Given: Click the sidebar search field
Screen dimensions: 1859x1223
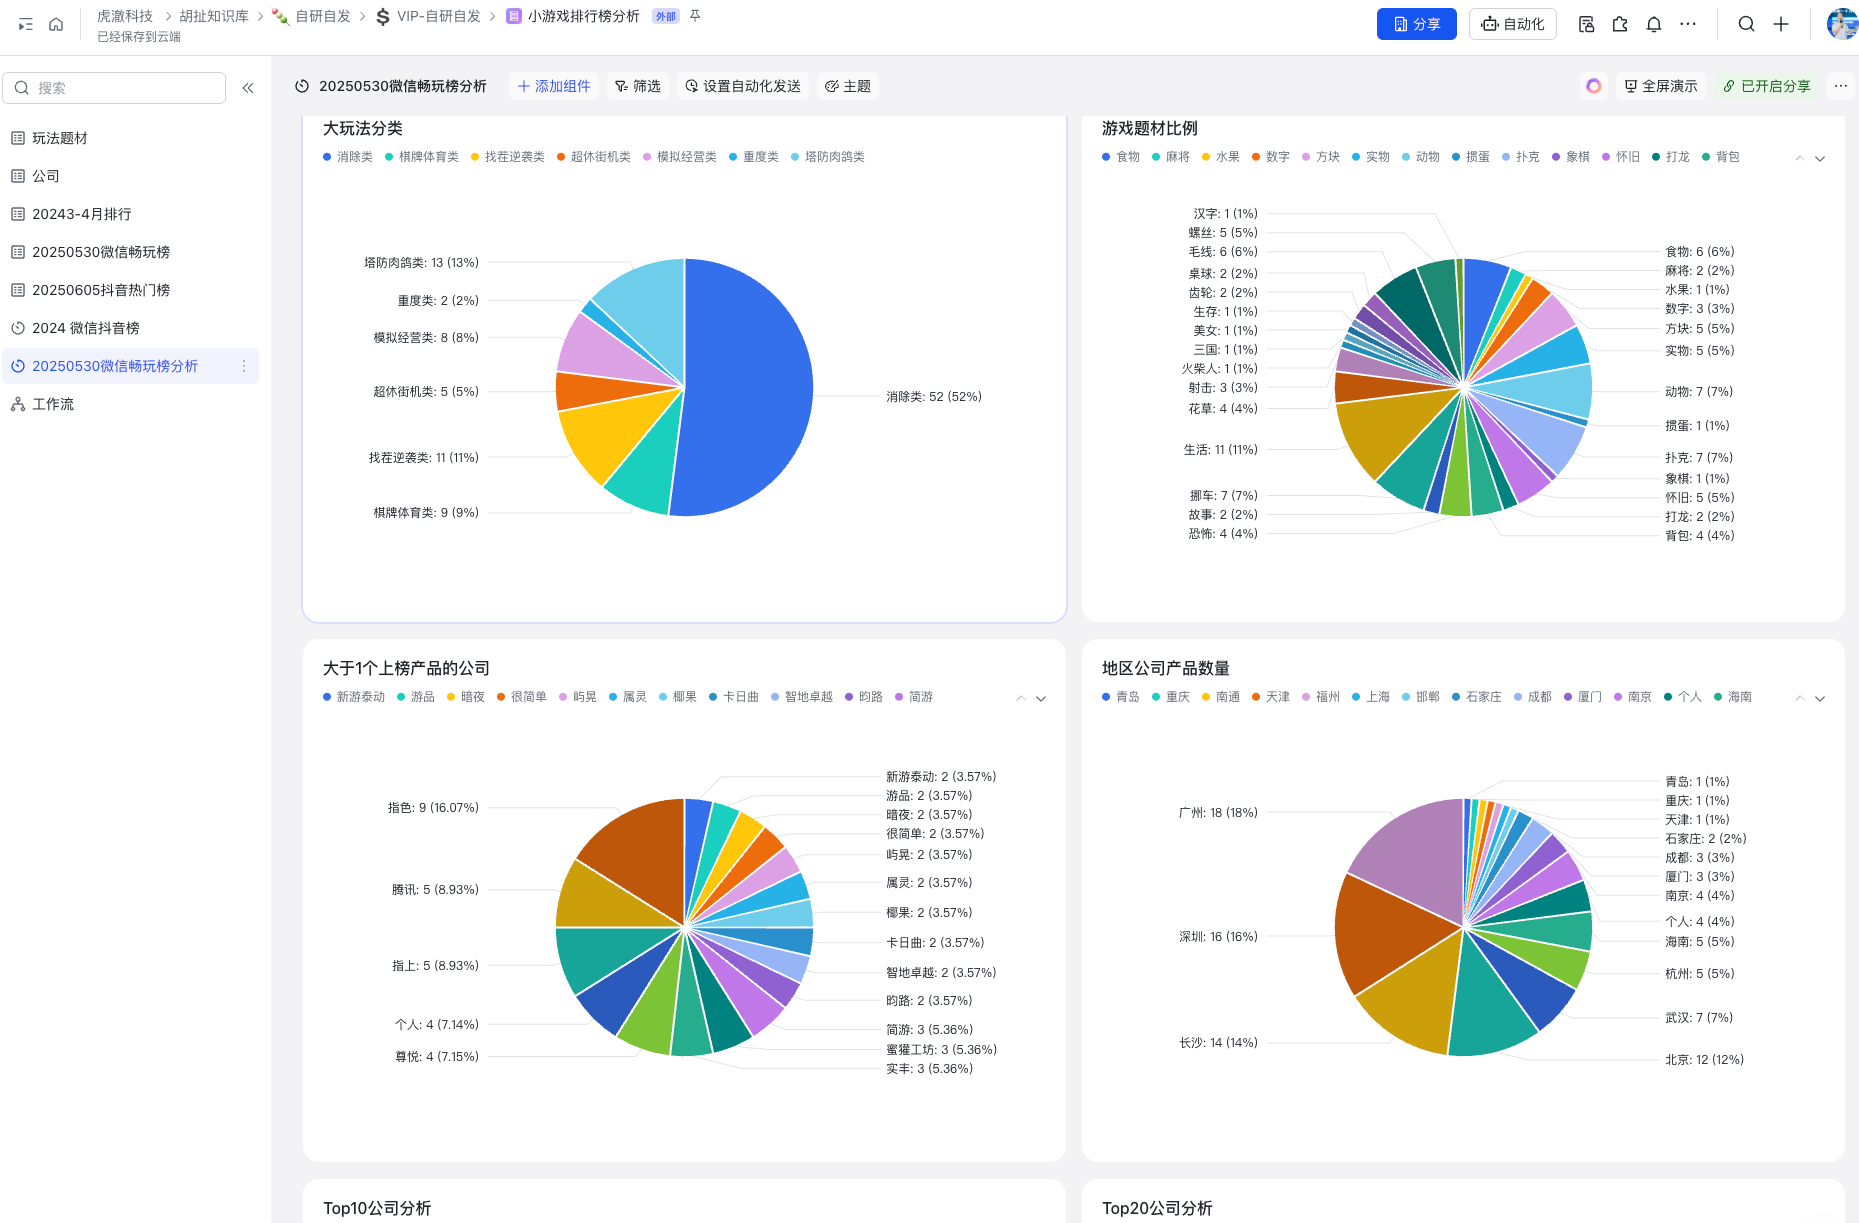Looking at the screenshot, I should click(114, 88).
